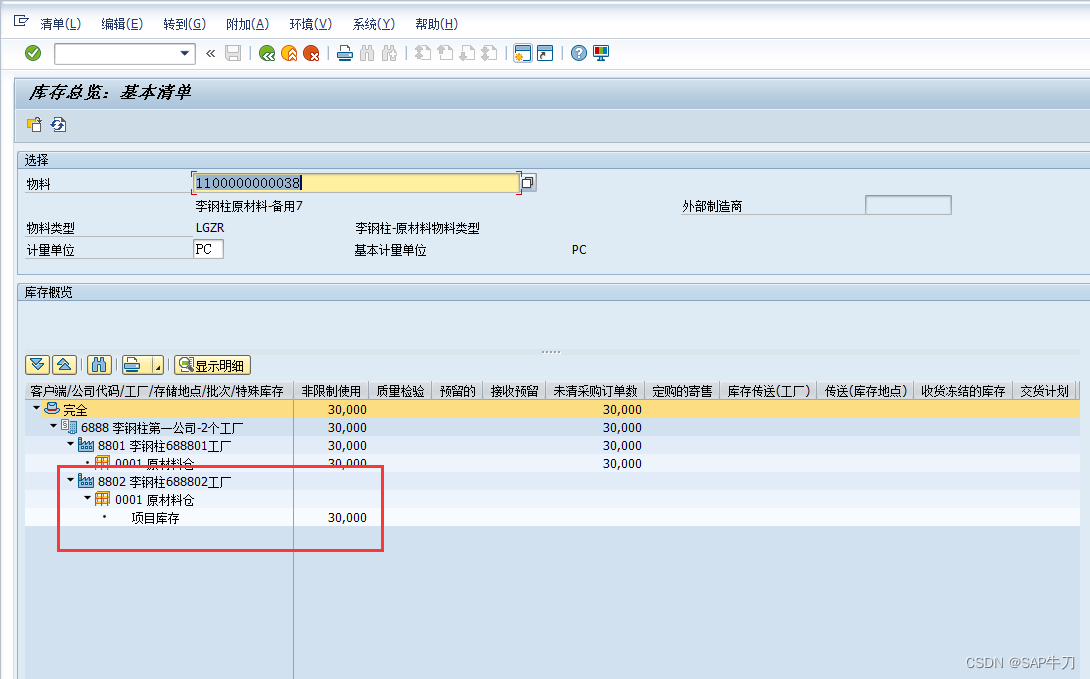1090x679 pixels.
Task: Collapse the 8801 plant node
Action: (70, 444)
